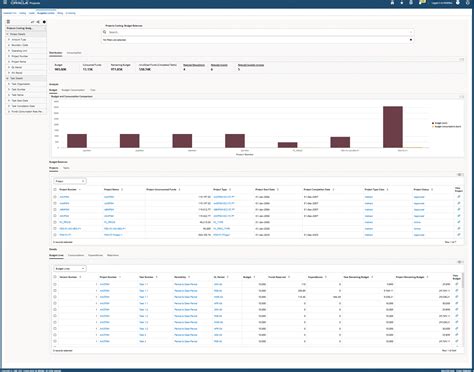Click the search magnifier icon
This screenshot has height=372, width=474.
click(105, 32)
